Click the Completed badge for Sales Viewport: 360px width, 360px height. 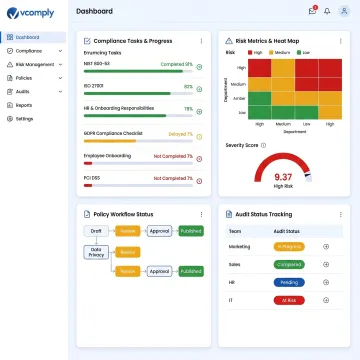(x=289, y=265)
